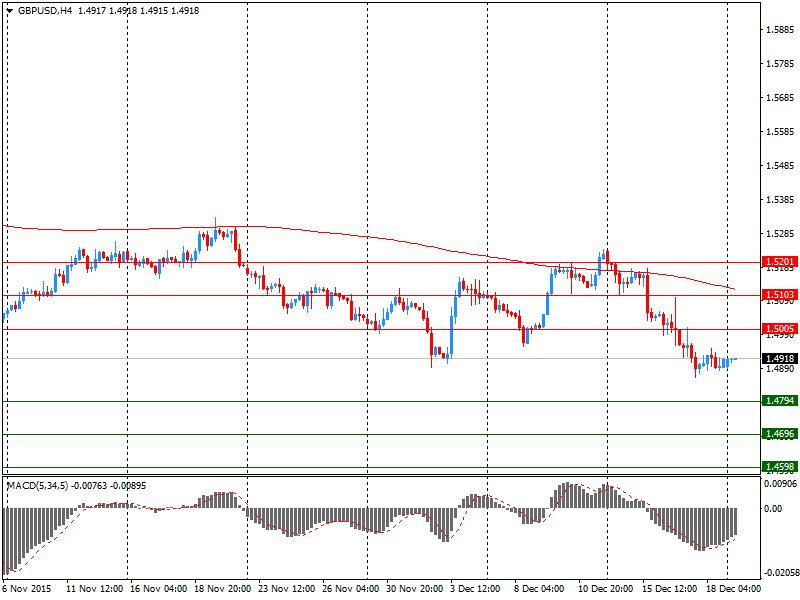
Task: Click the GBPUSD,H4 chart title text
Action: [x=45, y=11]
